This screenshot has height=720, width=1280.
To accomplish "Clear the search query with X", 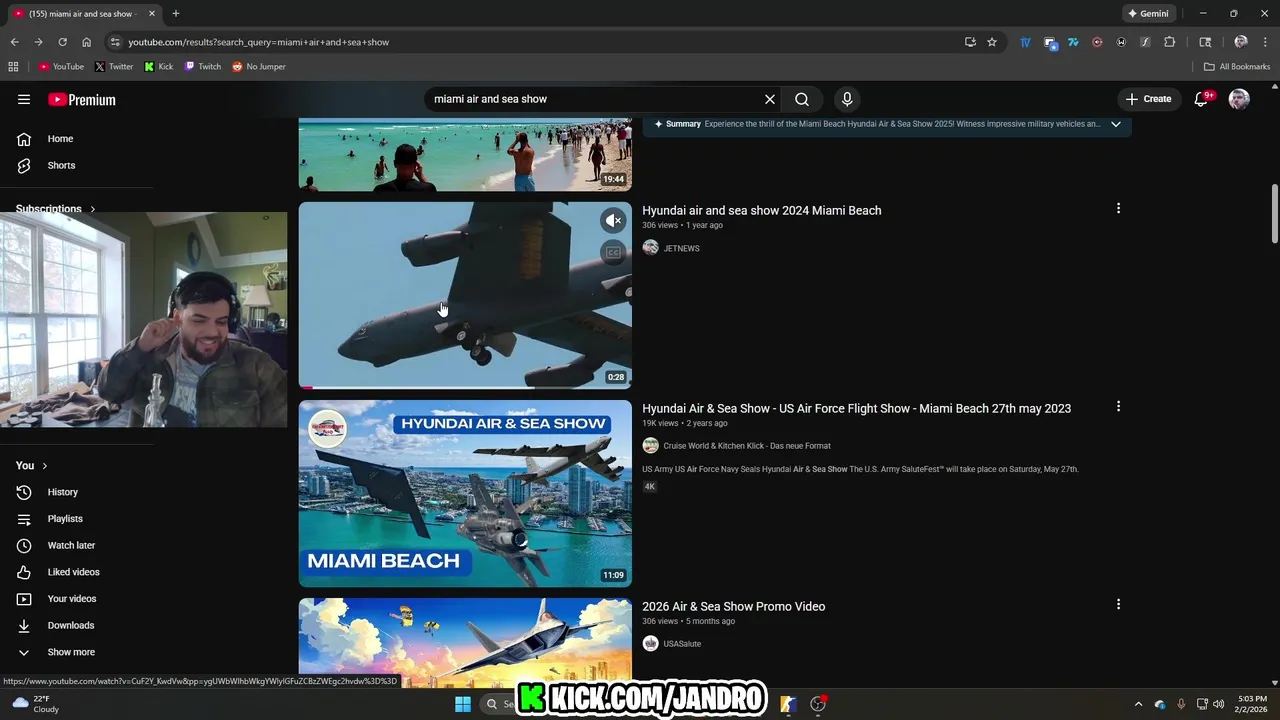I will (770, 99).
